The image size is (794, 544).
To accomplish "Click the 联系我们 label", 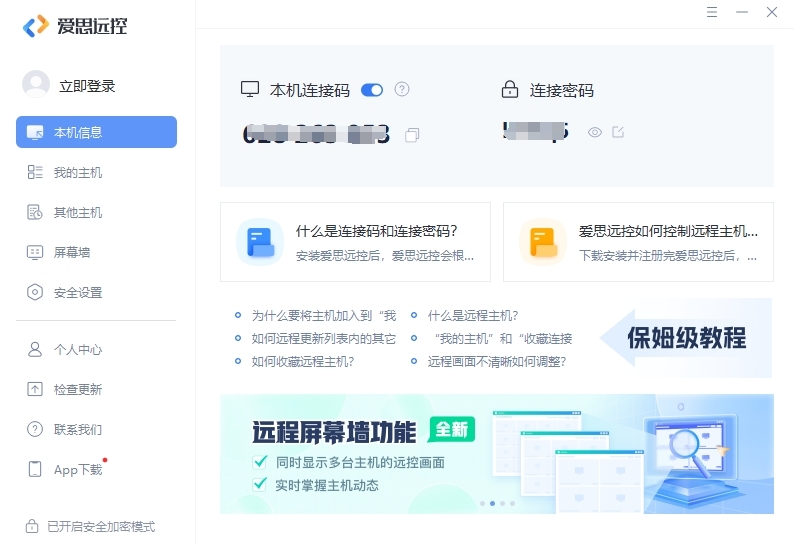I will point(78,429).
